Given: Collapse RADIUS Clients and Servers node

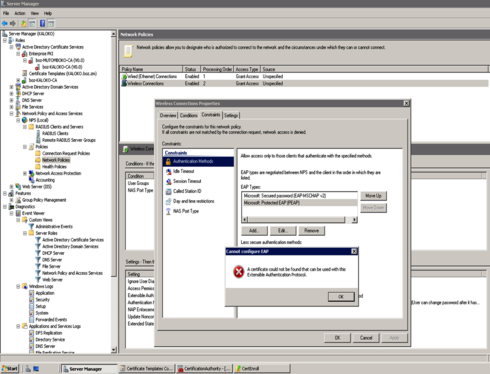Looking at the screenshot, I should point(25,127).
